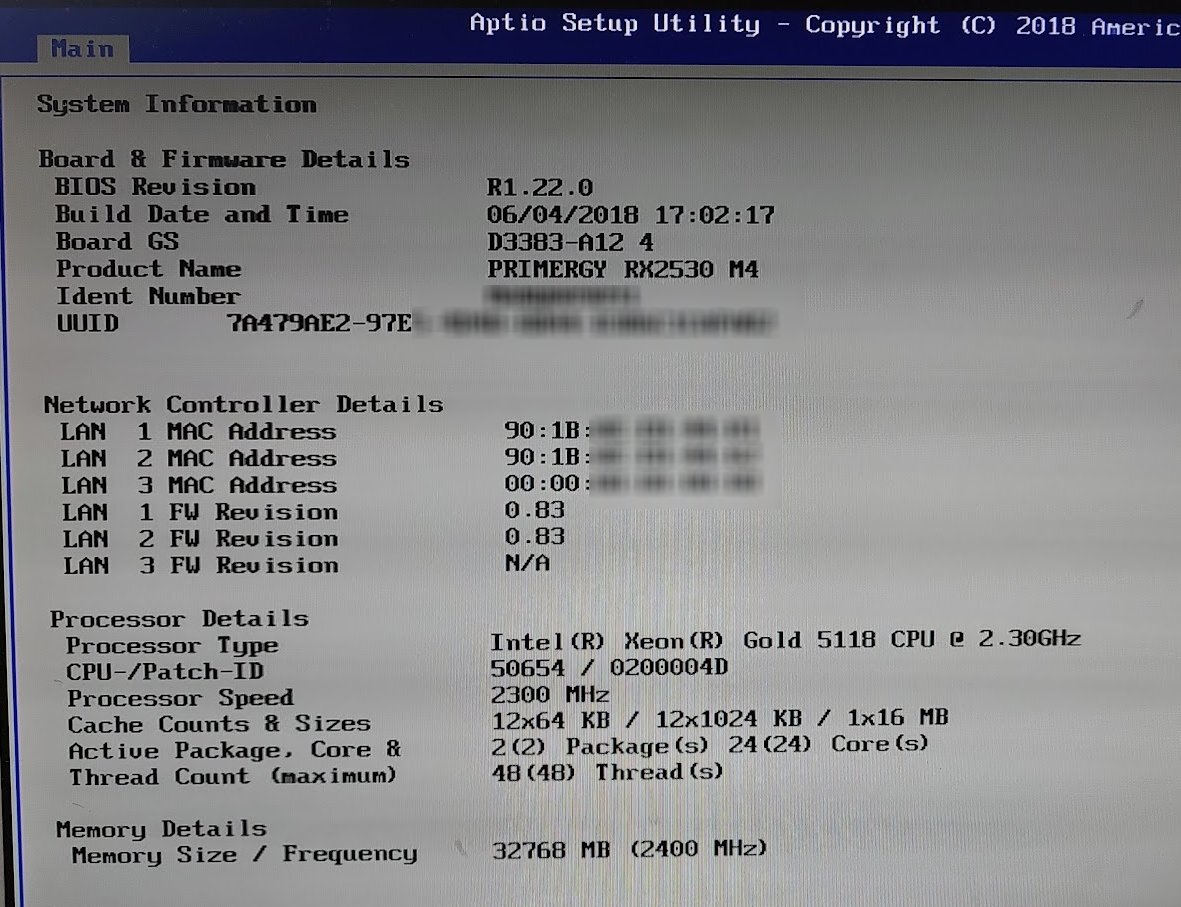
Task: Click LAN 3 FW Revision value N/A
Action: point(527,563)
